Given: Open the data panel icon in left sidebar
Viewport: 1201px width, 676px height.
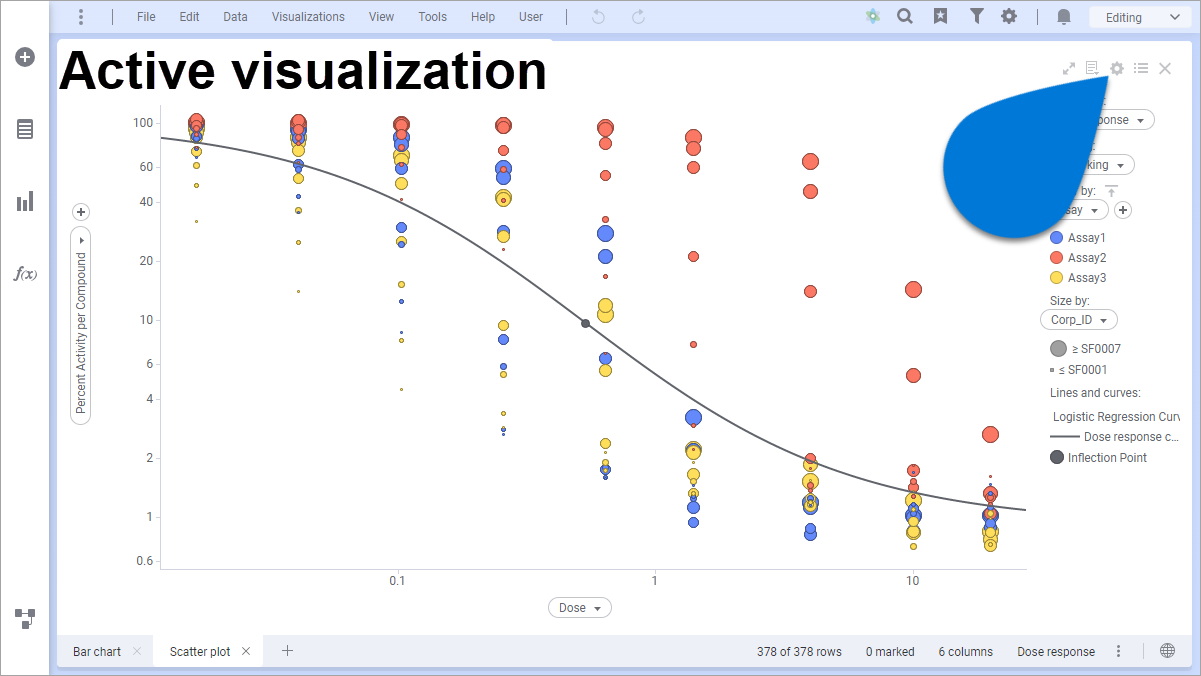Looking at the screenshot, I should [x=25, y=129].
